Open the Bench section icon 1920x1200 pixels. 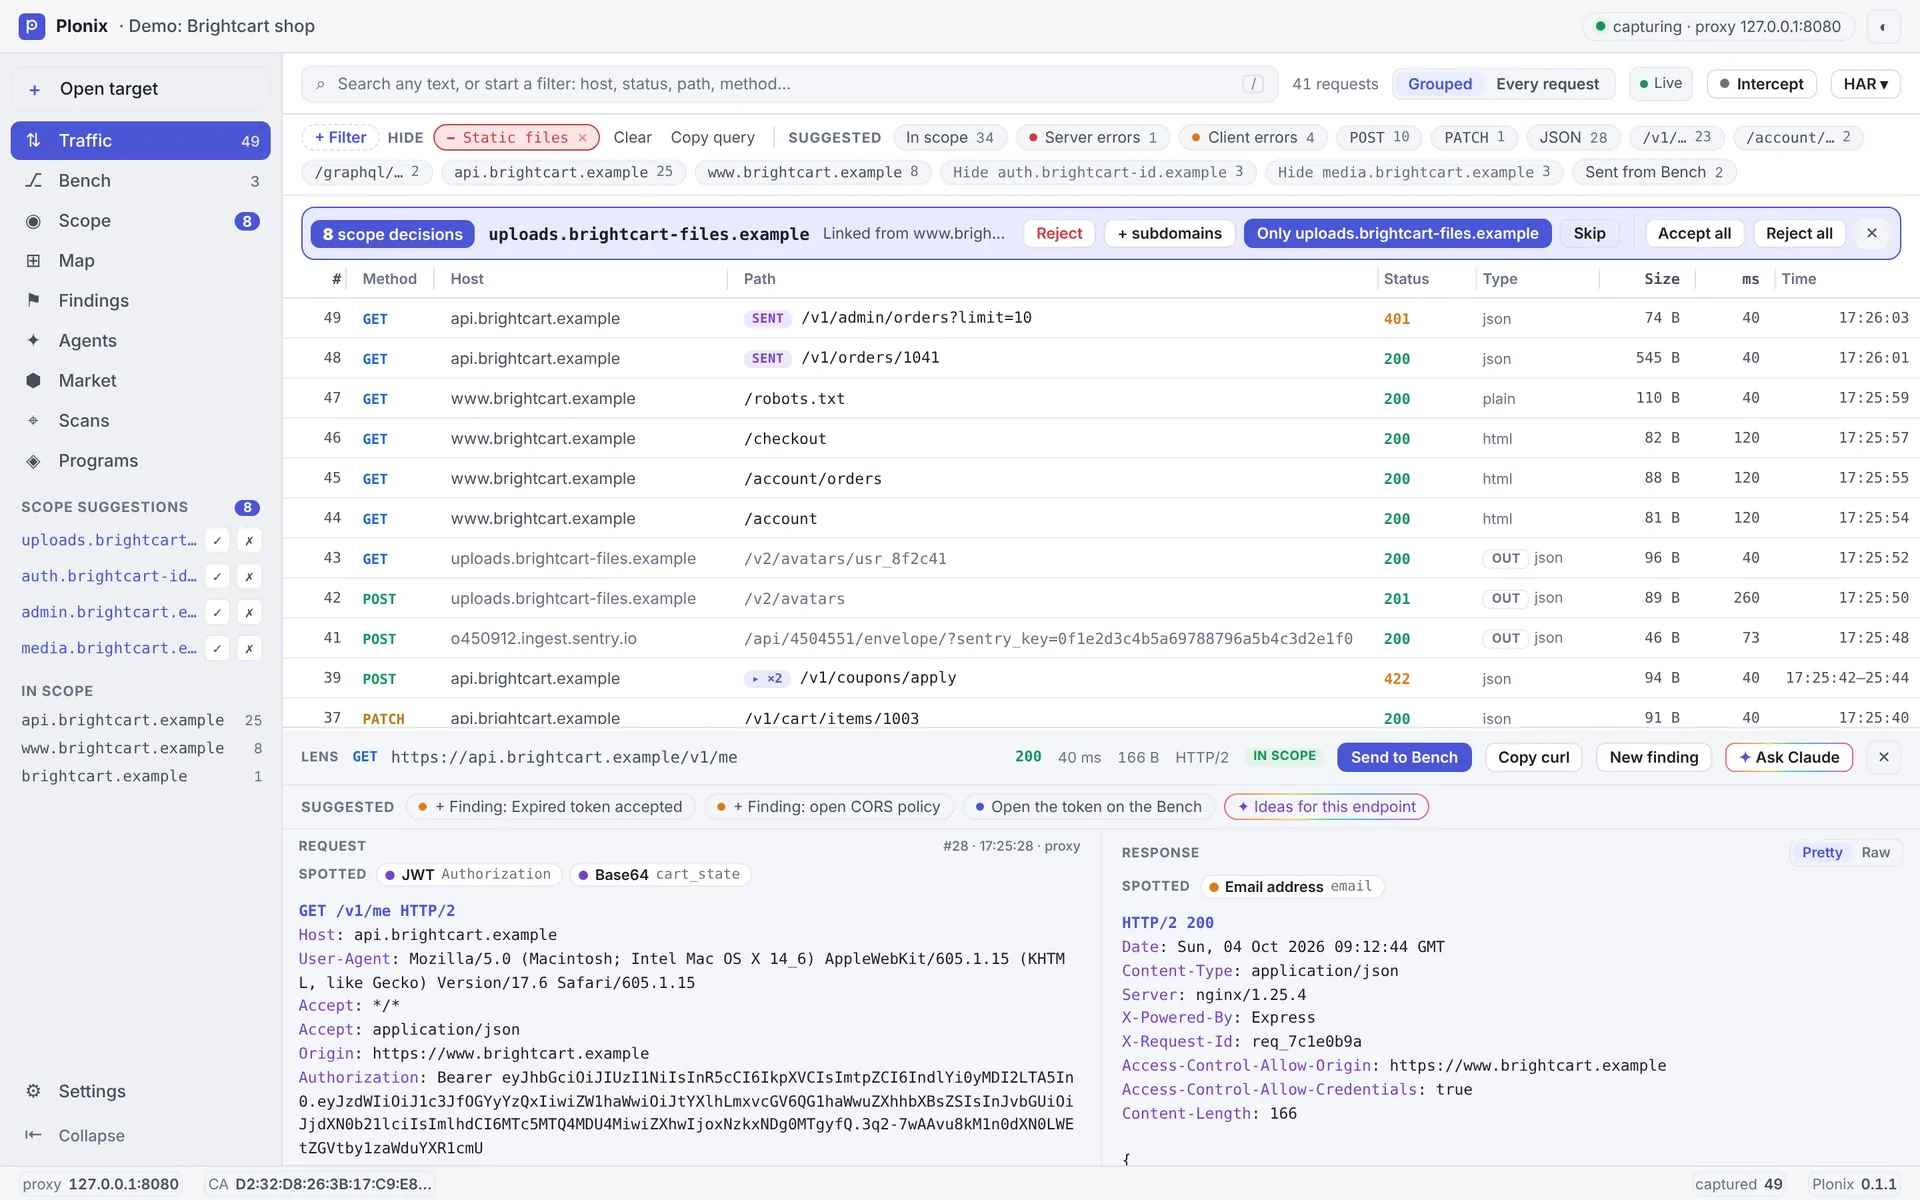tap(34, 181)
